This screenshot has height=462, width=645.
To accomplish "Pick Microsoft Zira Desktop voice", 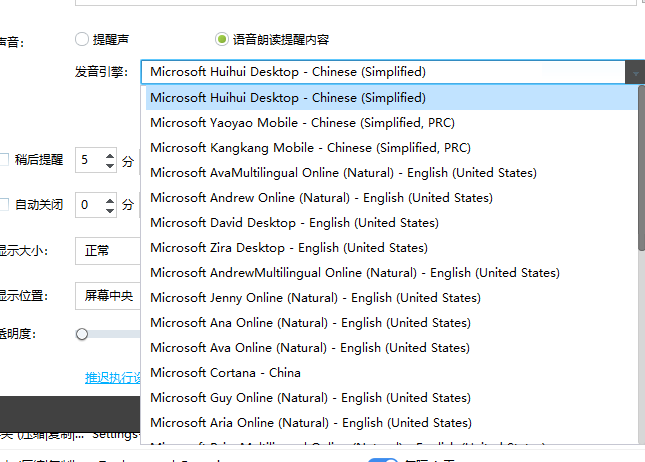I will (x=391, y=248).
